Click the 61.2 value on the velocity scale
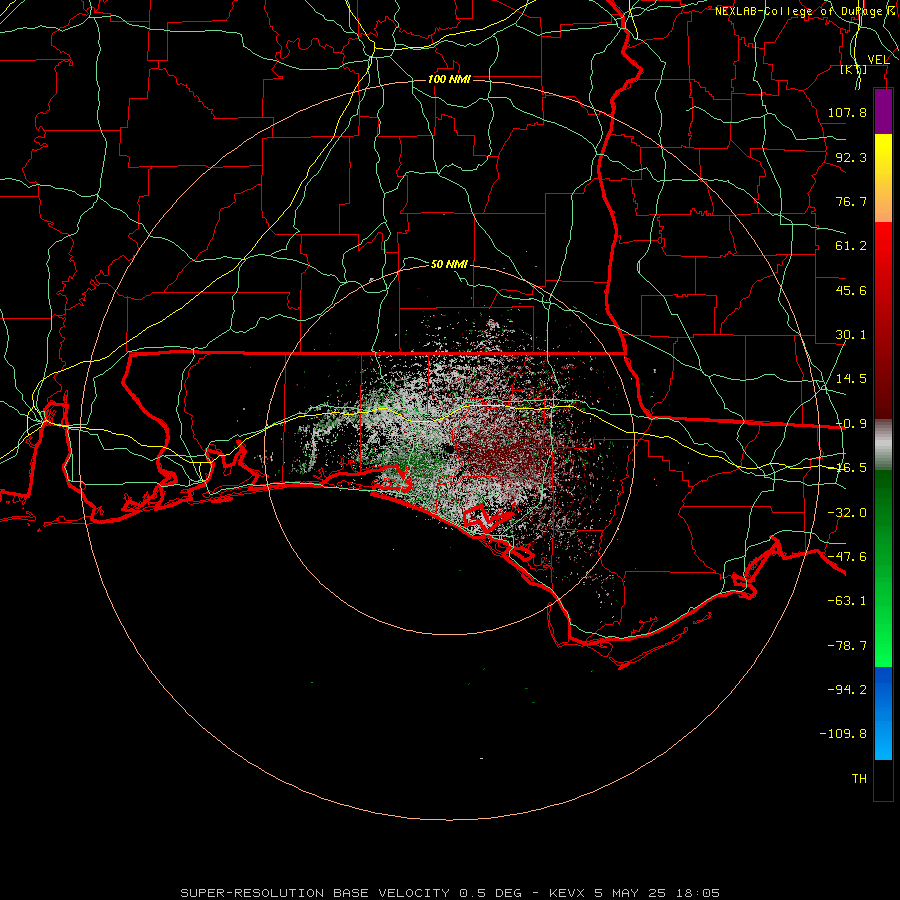This screenshot has height=900, width=900. click(851, 246)
